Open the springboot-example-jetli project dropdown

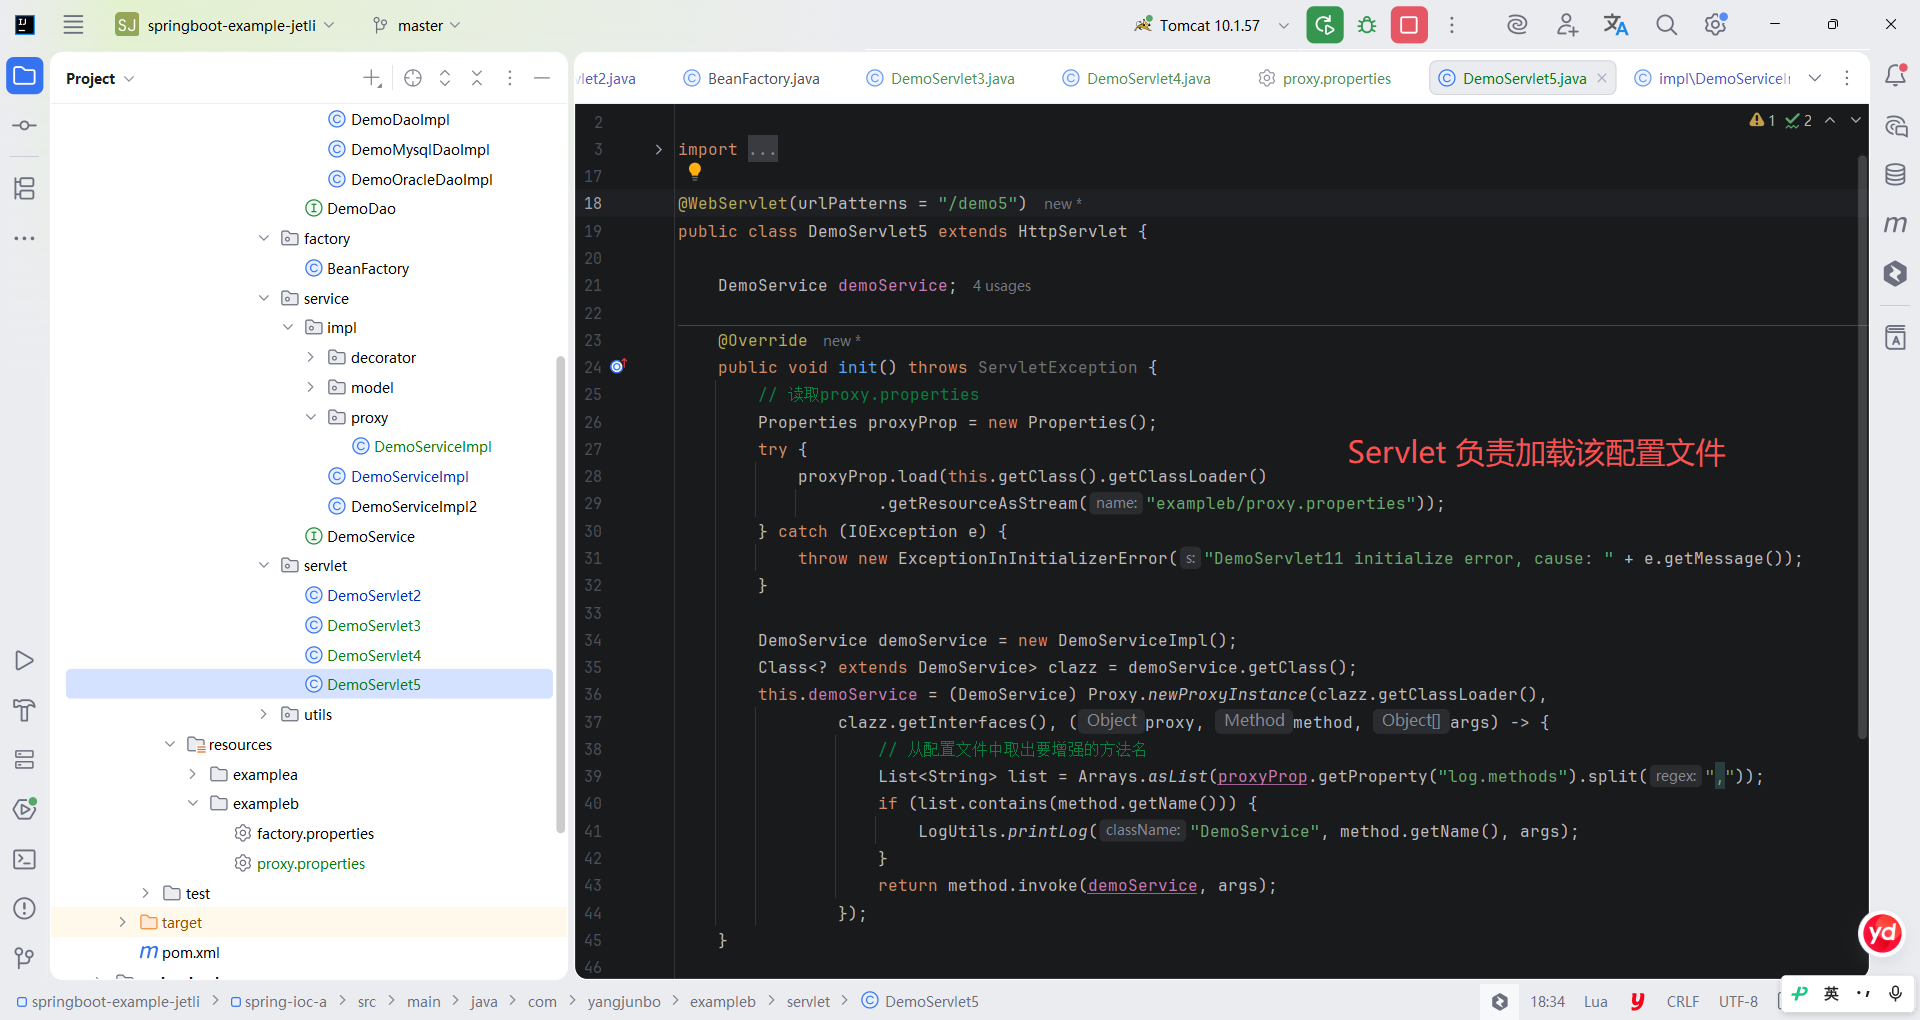[x=225, y=25]
